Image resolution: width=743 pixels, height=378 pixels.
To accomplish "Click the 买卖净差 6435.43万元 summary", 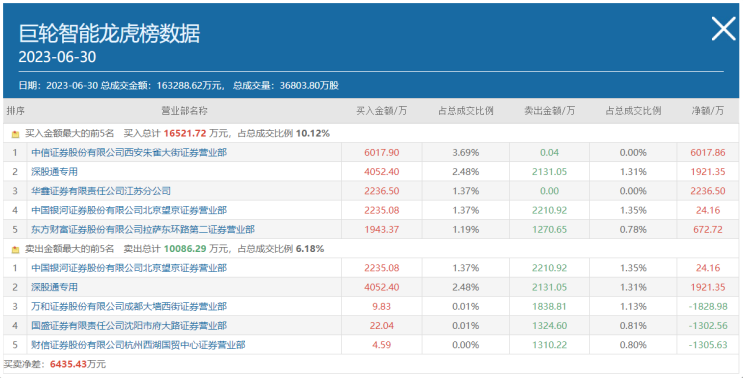I will pyautogui.click(x=55, y=364).
